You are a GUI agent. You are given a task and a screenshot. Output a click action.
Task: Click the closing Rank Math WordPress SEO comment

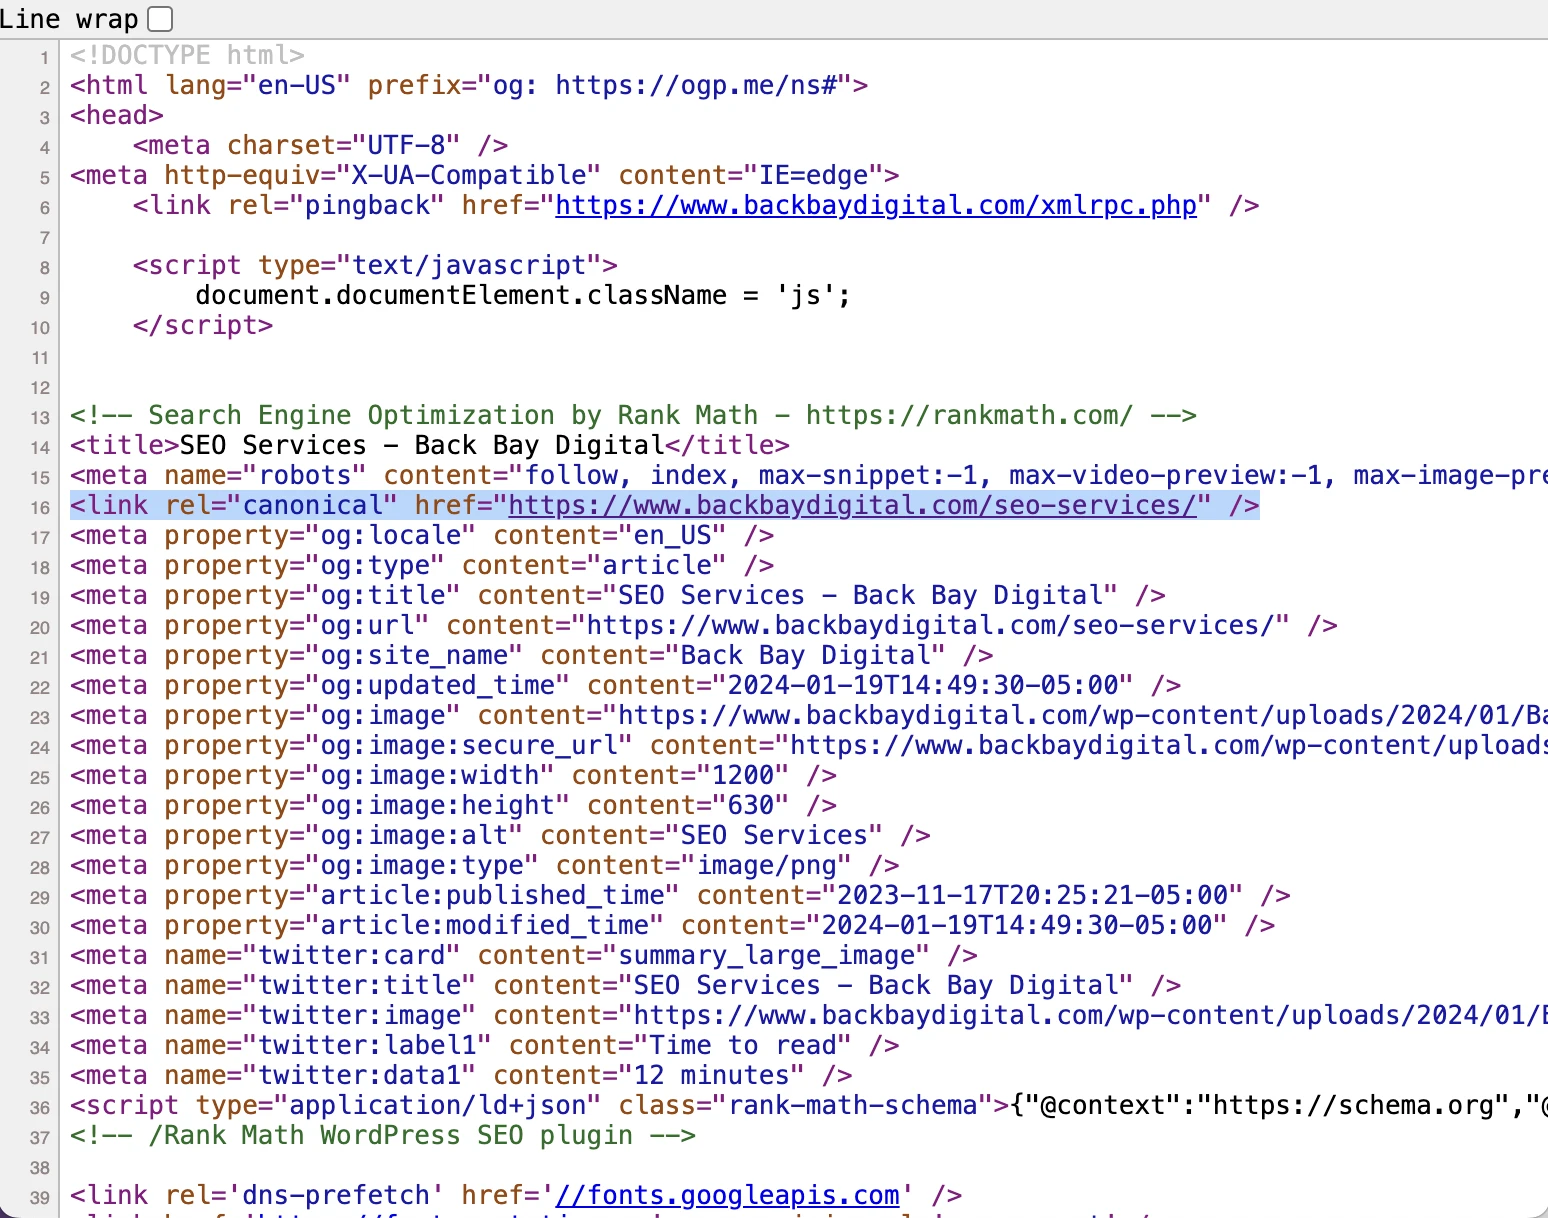382,1136
